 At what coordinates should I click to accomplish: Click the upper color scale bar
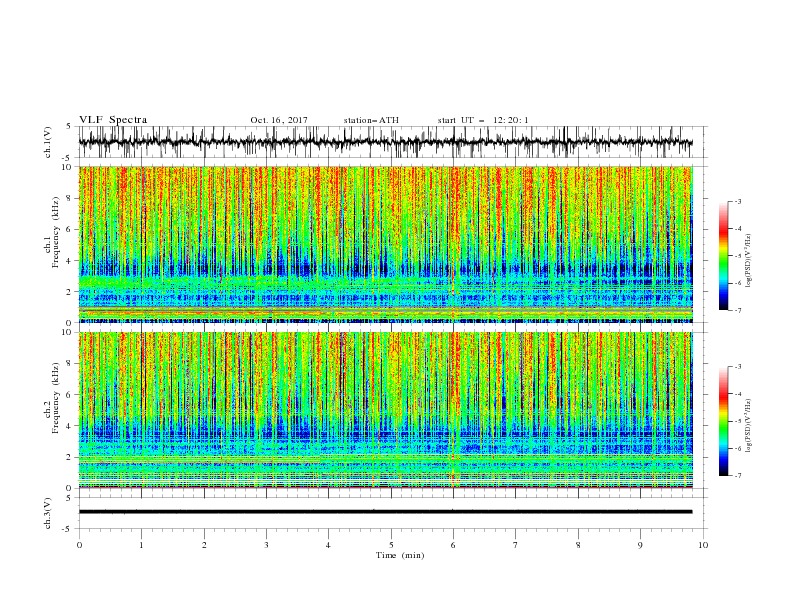pyautogui.click(x=723, y=256)
